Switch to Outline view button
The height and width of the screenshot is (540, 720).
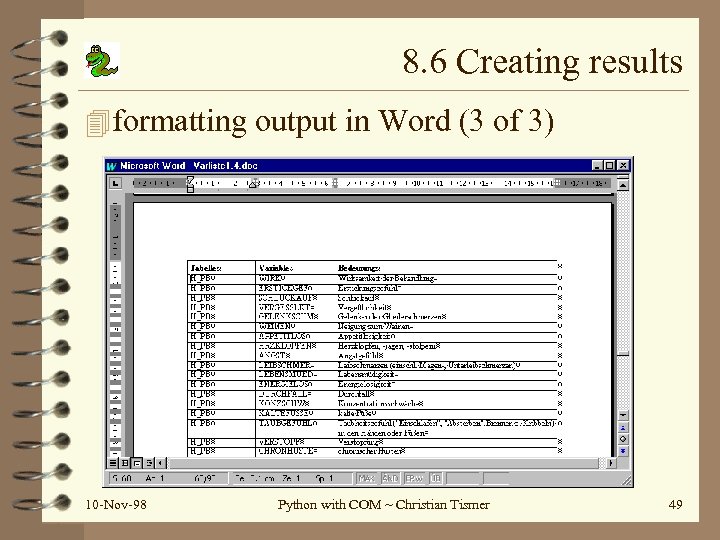point(148,463)
